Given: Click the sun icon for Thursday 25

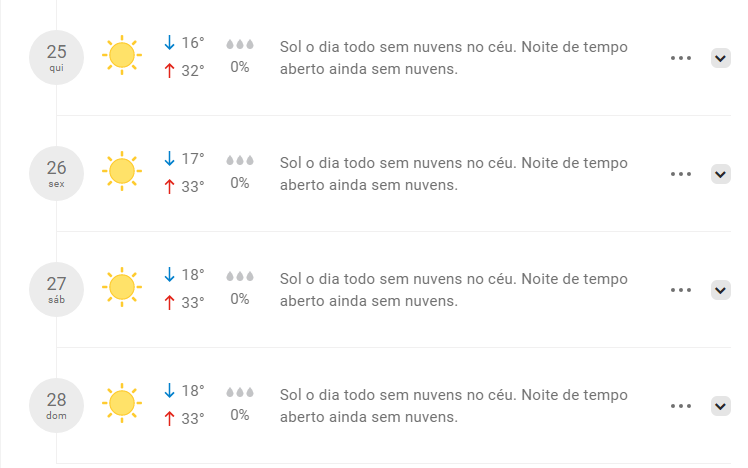Looking at the screenshot, I should 122,56.
